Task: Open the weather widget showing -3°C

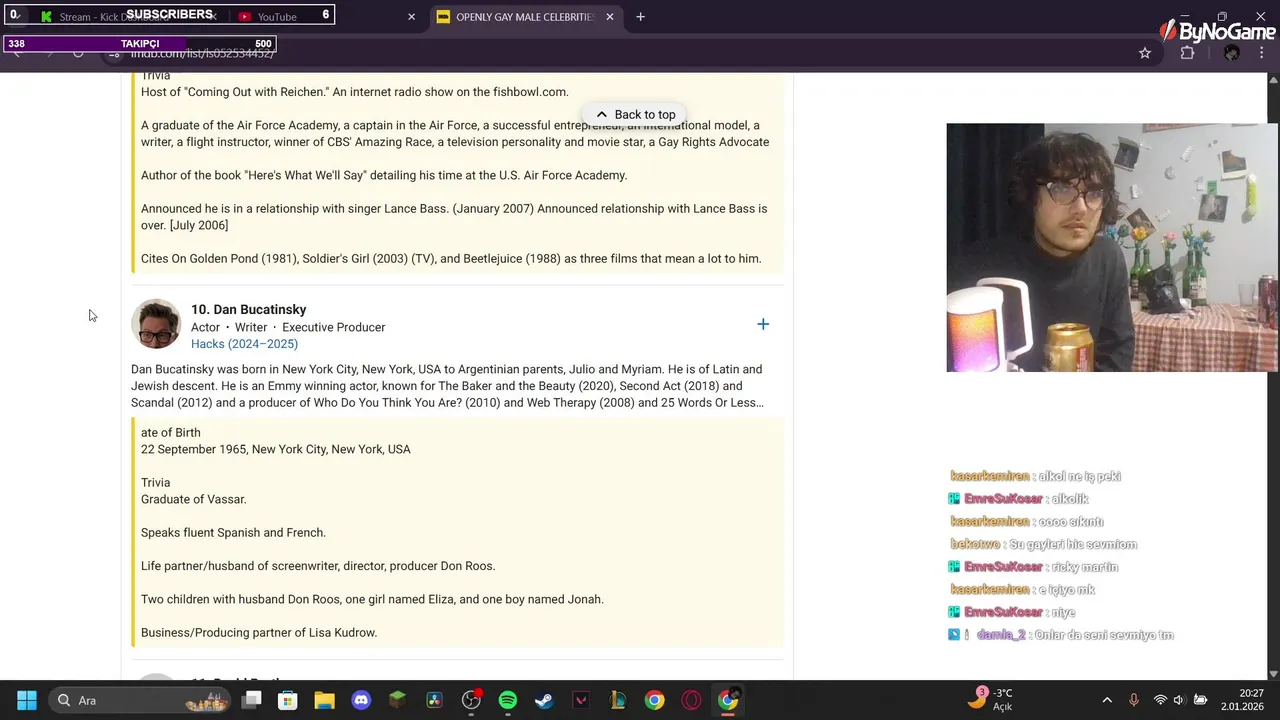Action: click(990, 700)
